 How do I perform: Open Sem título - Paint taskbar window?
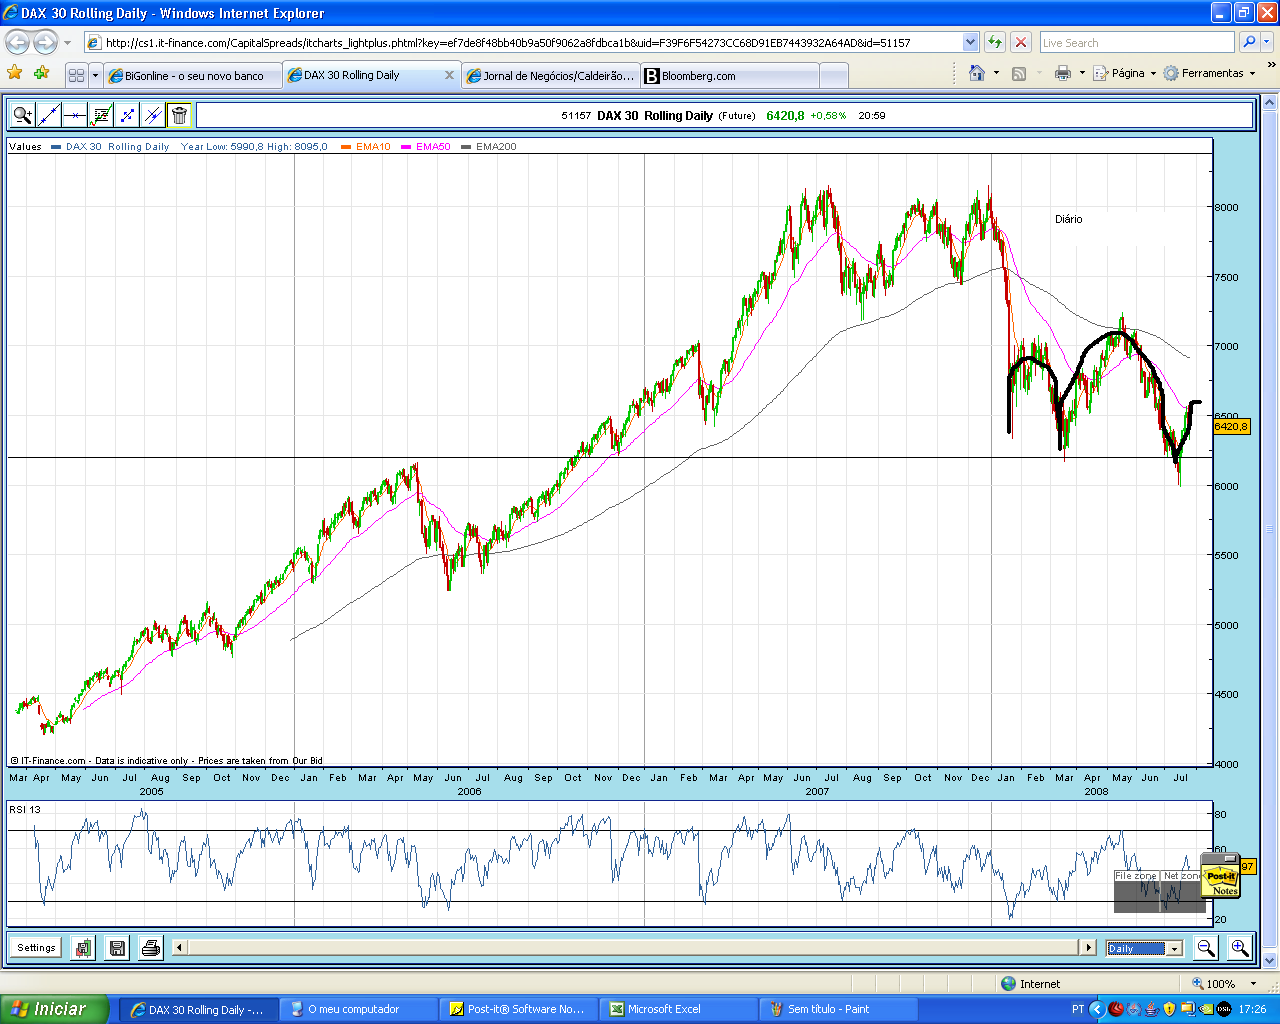(839, 1009)
